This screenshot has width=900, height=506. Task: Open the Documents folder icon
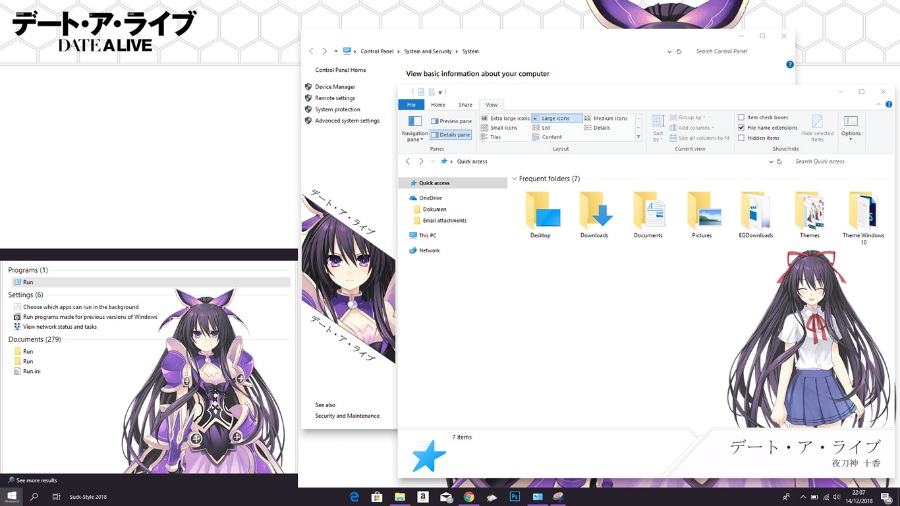pos(648,215)
